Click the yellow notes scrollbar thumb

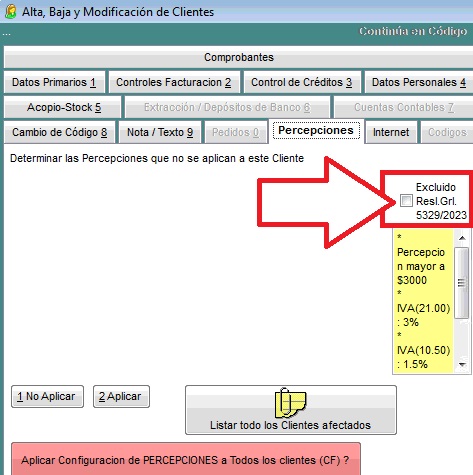462,282
